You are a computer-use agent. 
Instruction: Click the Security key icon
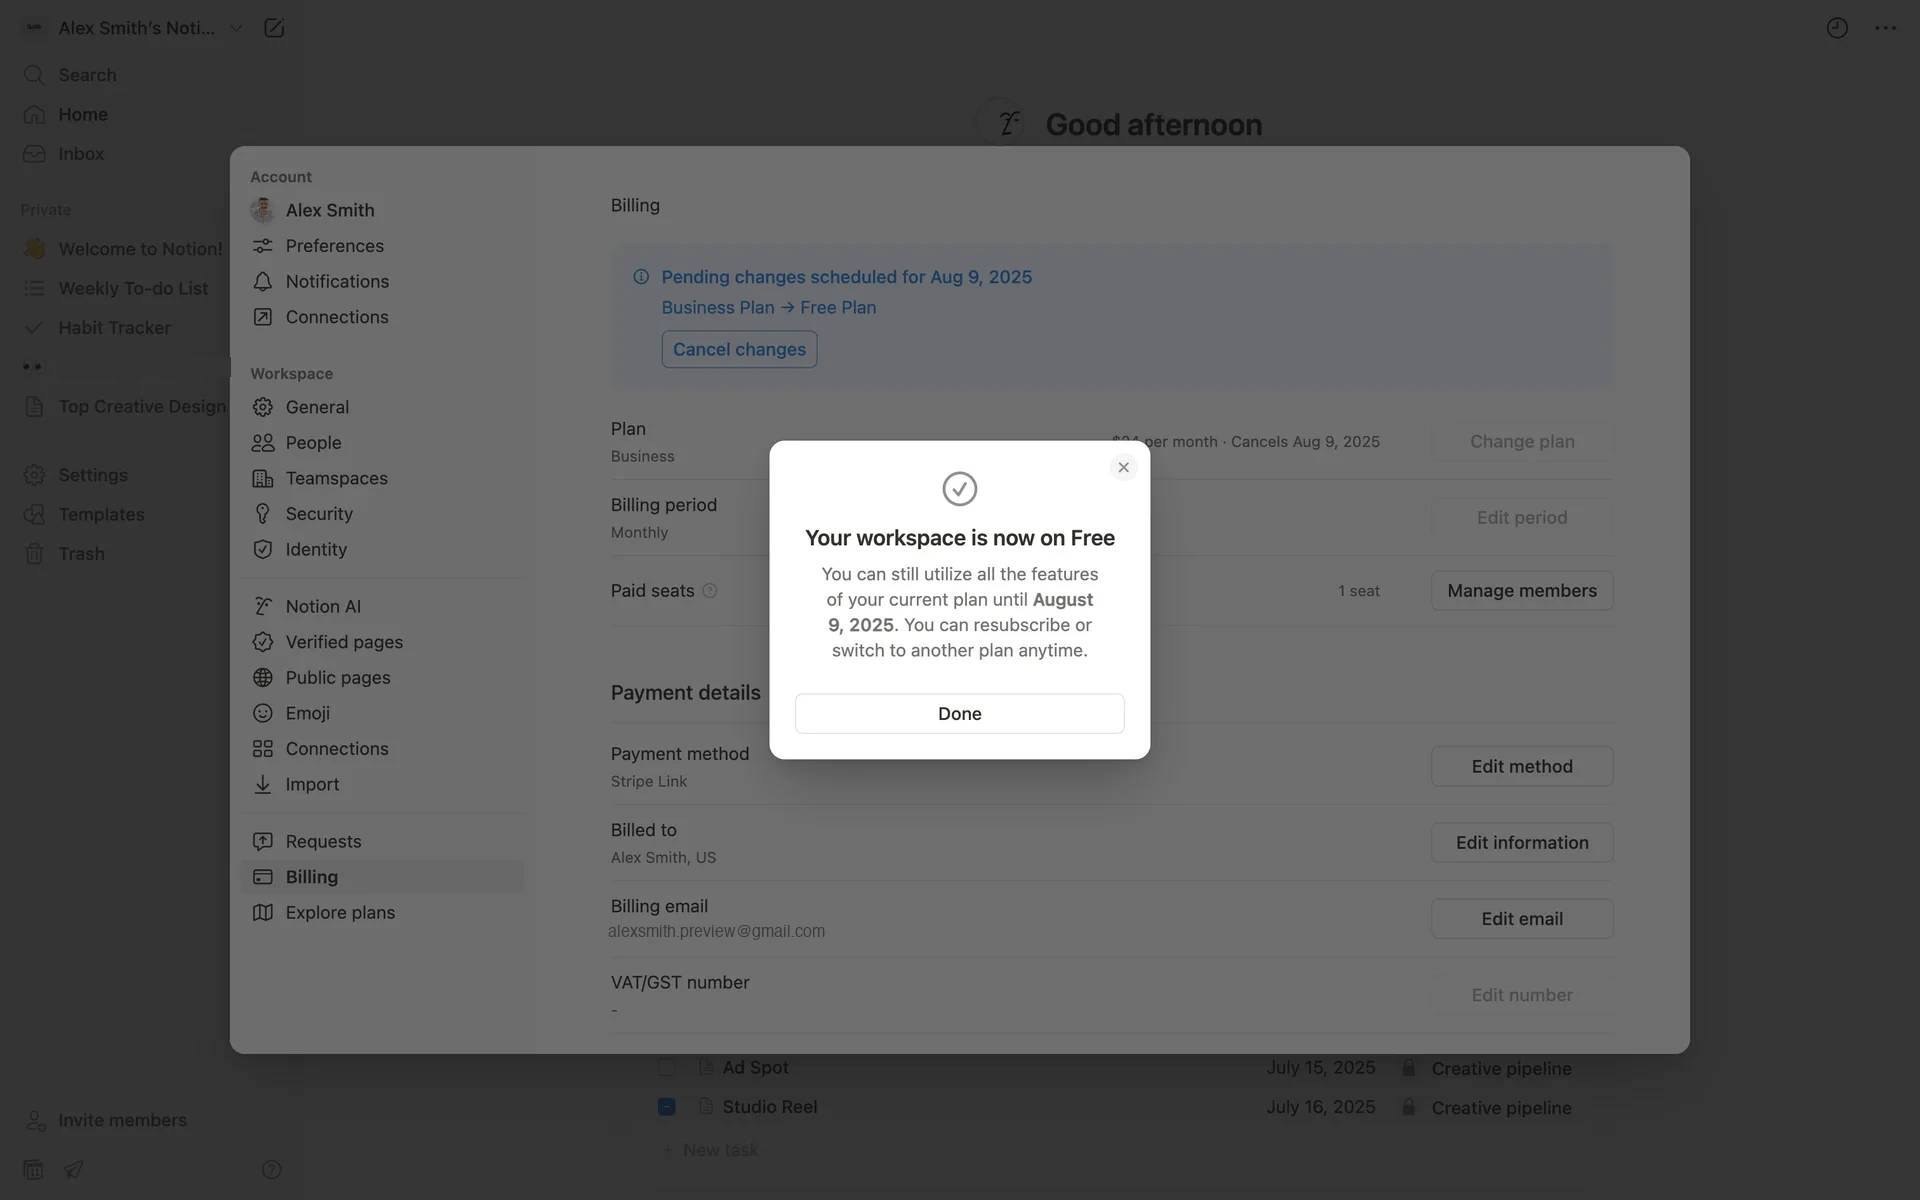pyautogui.click(x=262, y=513)
